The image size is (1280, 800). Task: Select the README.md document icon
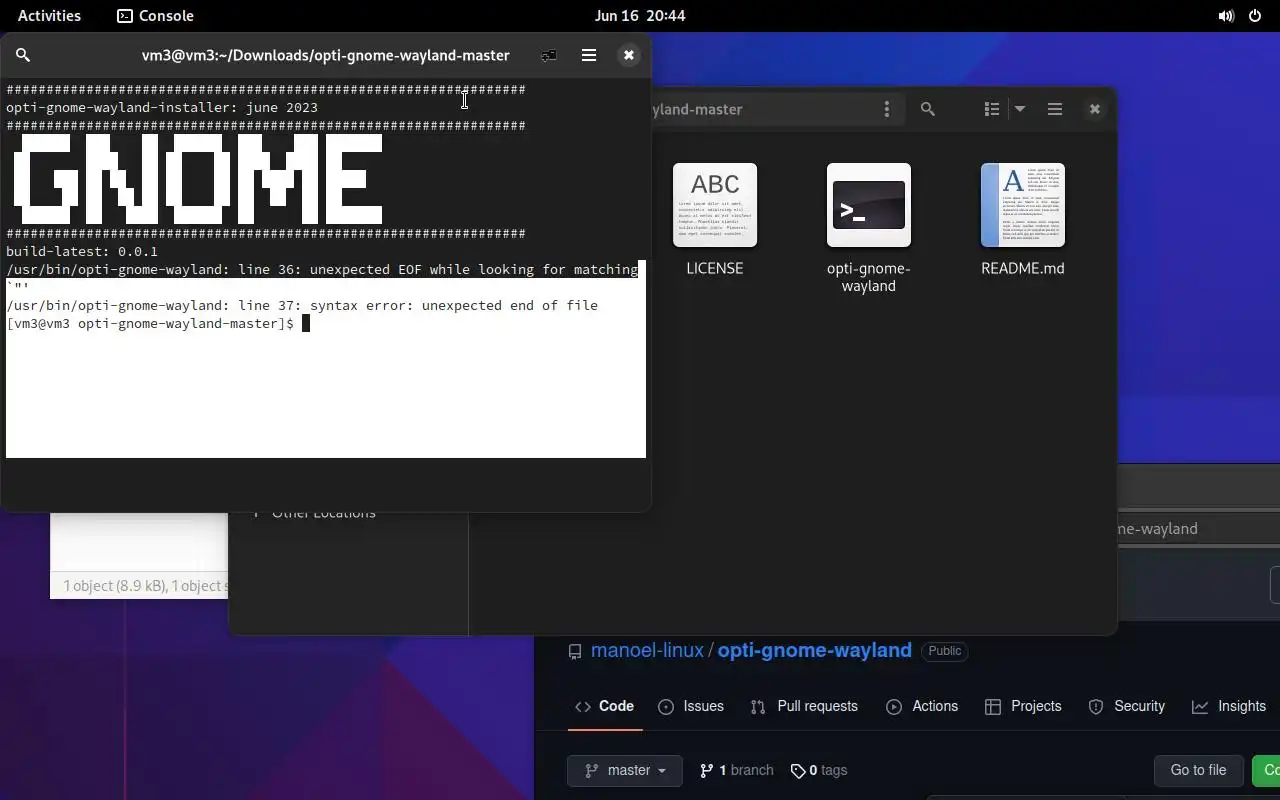pos(1023,205)
